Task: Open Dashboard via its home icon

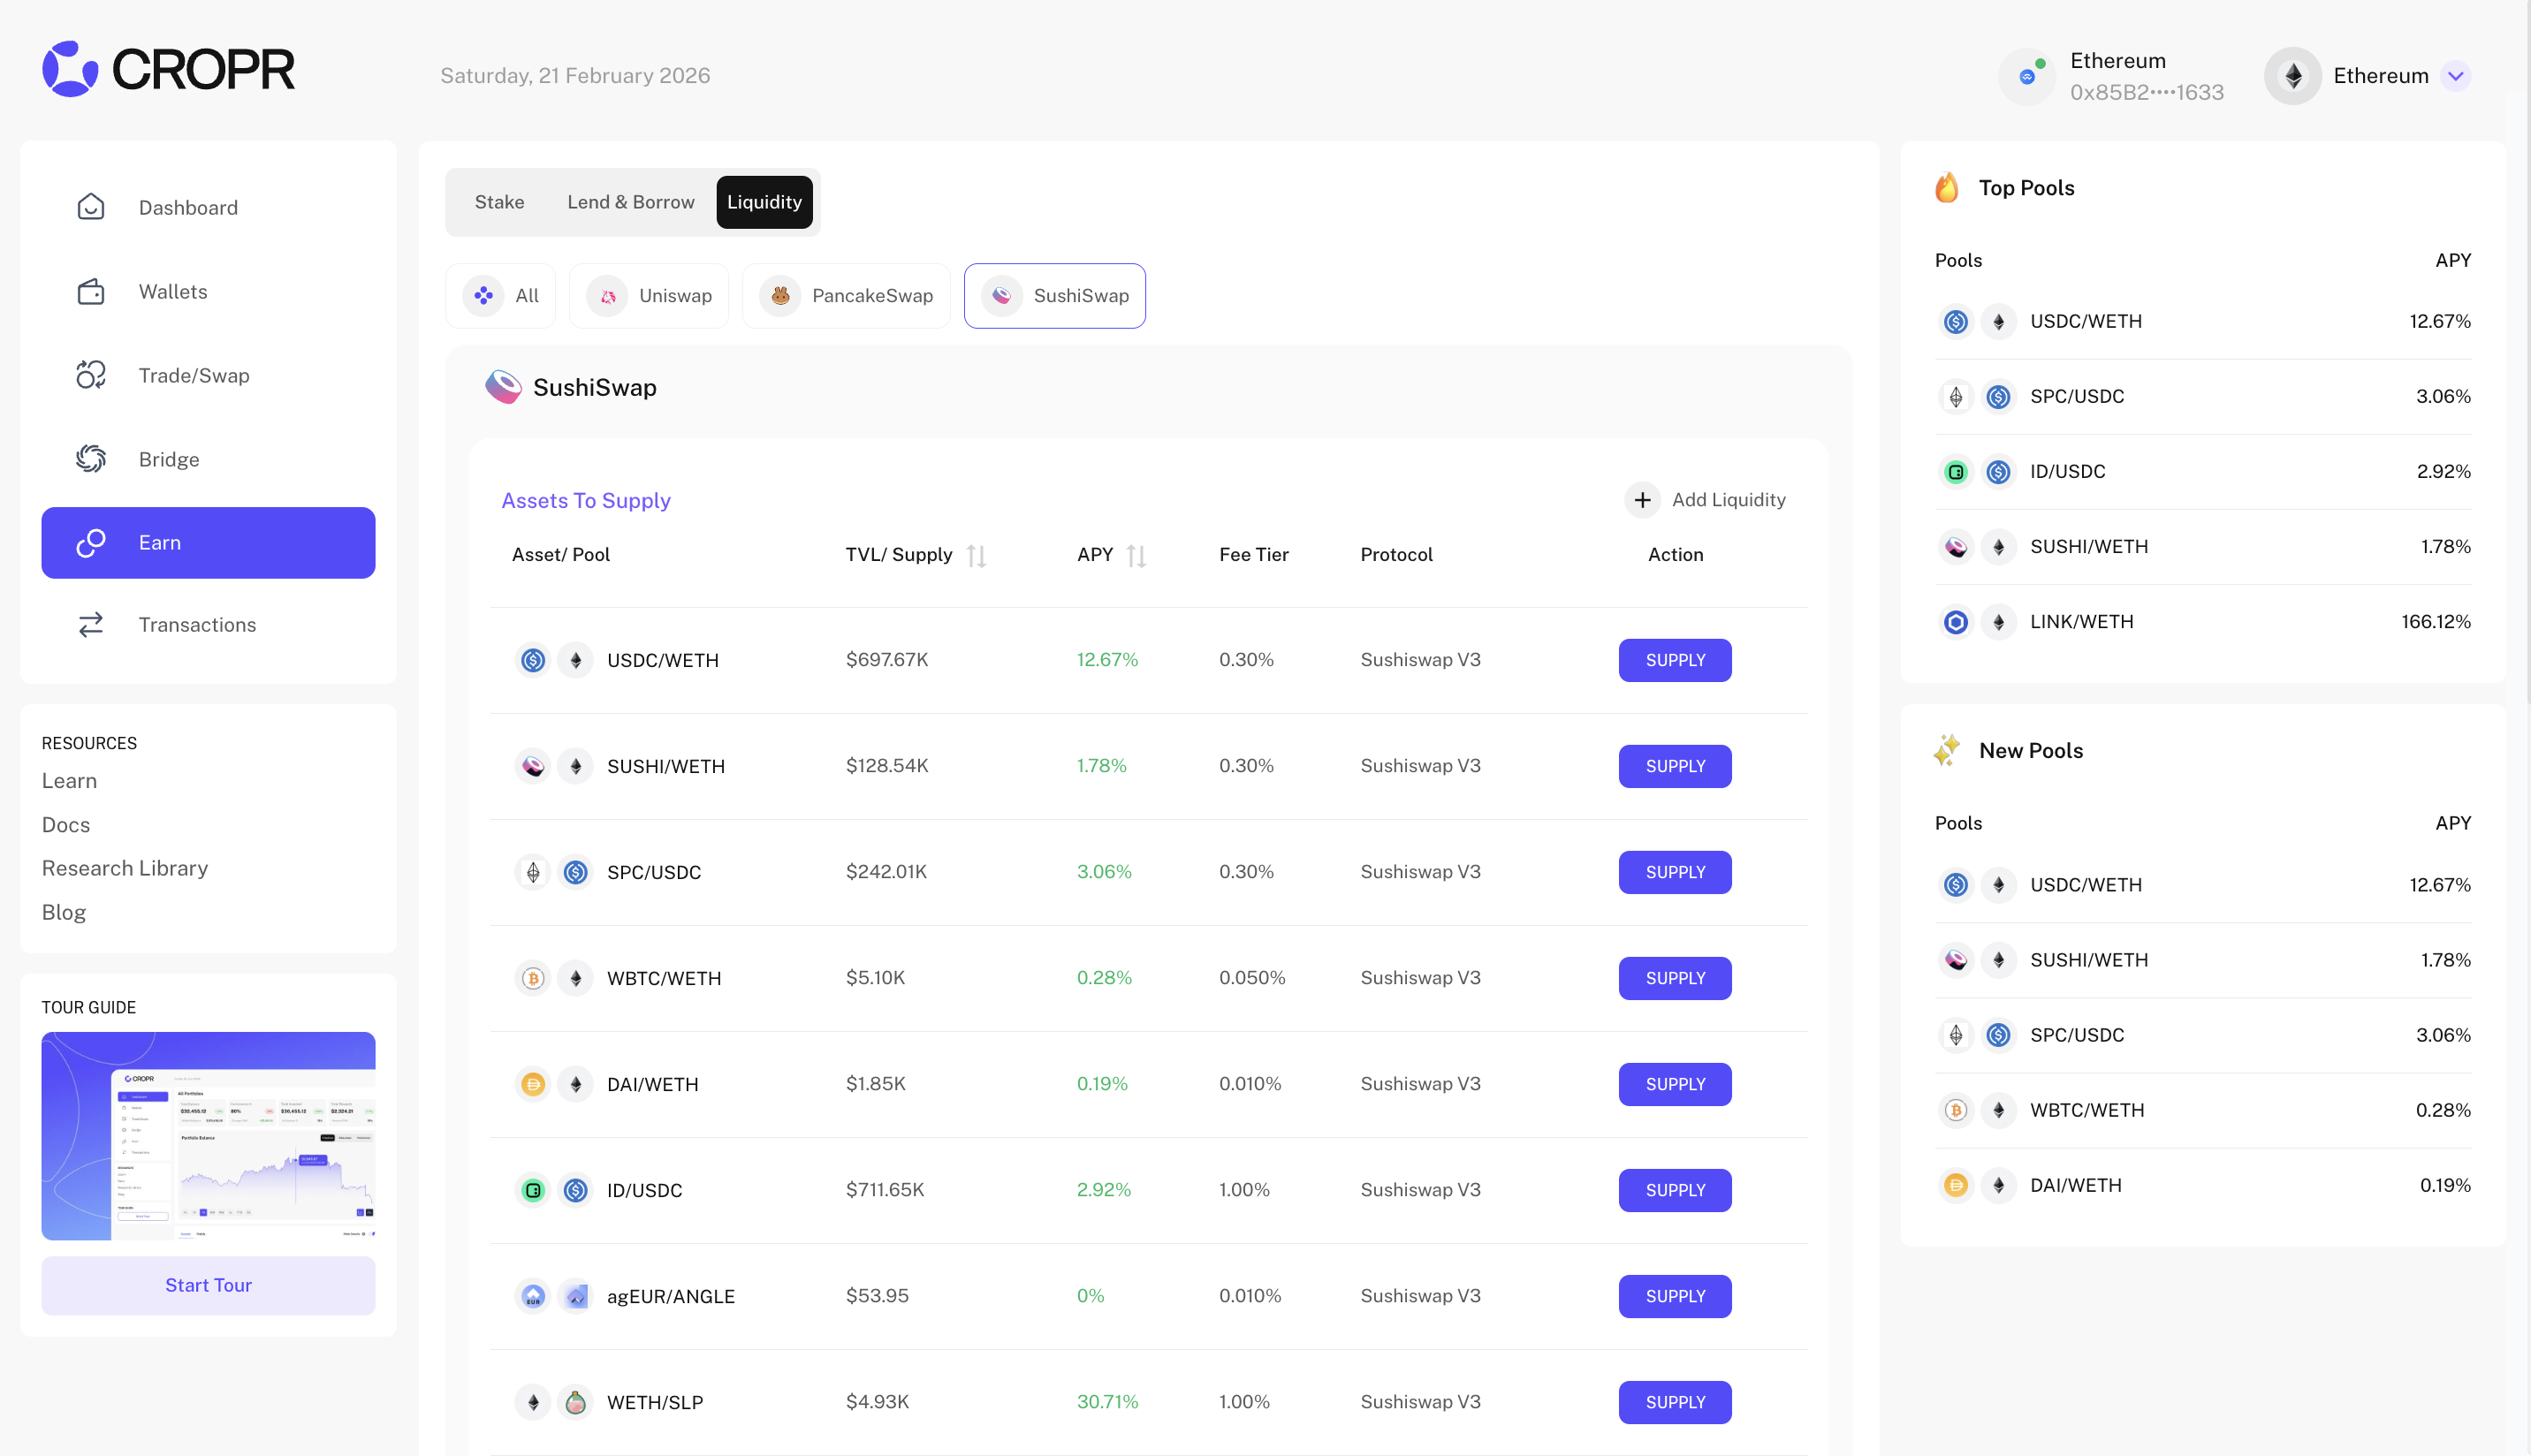Action: [91, 207]
